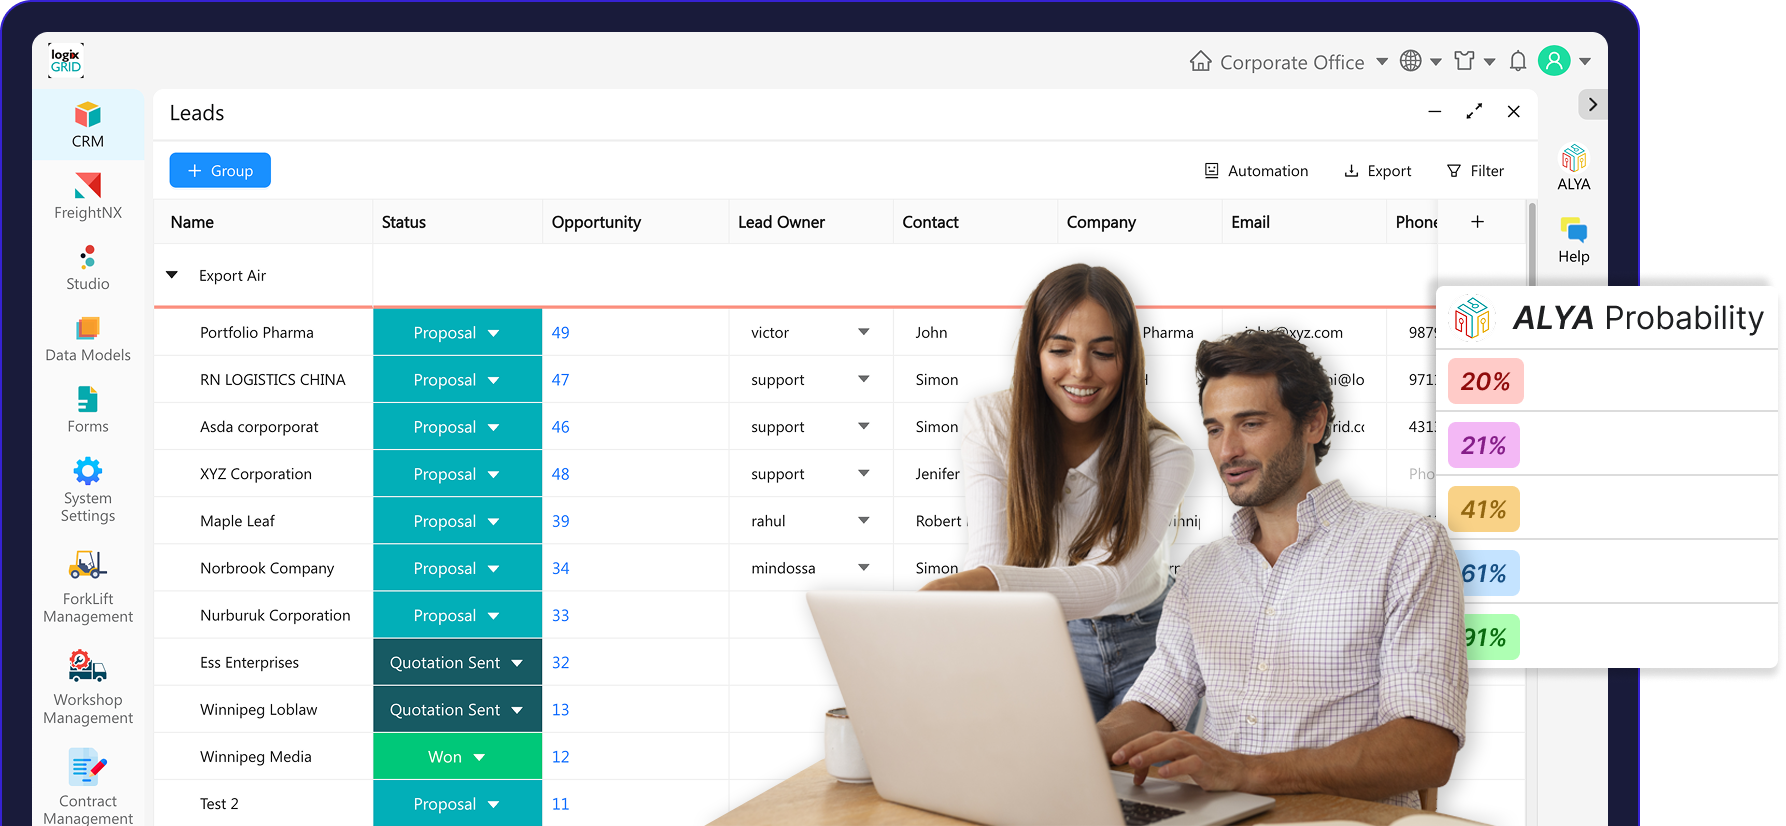
Task: Collapse the Export Air group
Action: click(172, 275)
